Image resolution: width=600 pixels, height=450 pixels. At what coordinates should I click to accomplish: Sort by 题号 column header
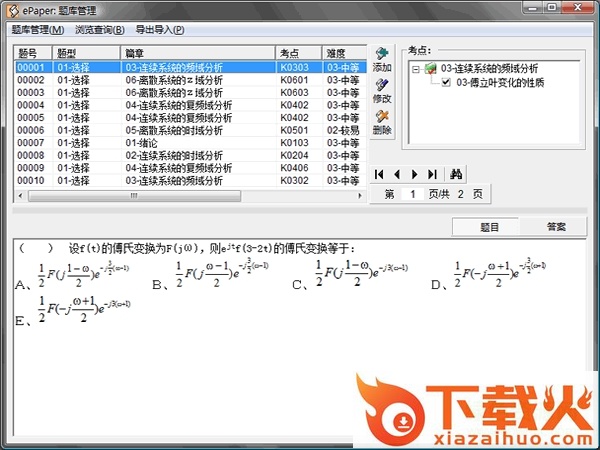point(33,53)
